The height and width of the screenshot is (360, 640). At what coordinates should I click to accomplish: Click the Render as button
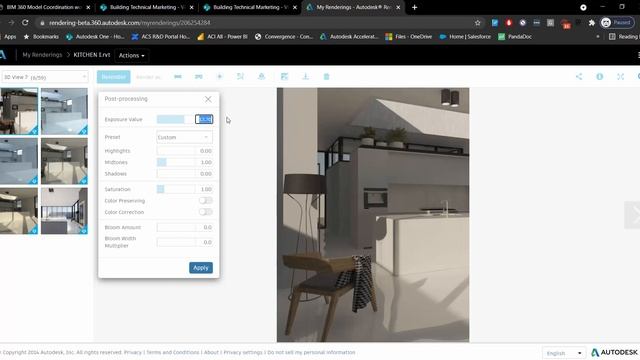(148, 77)
